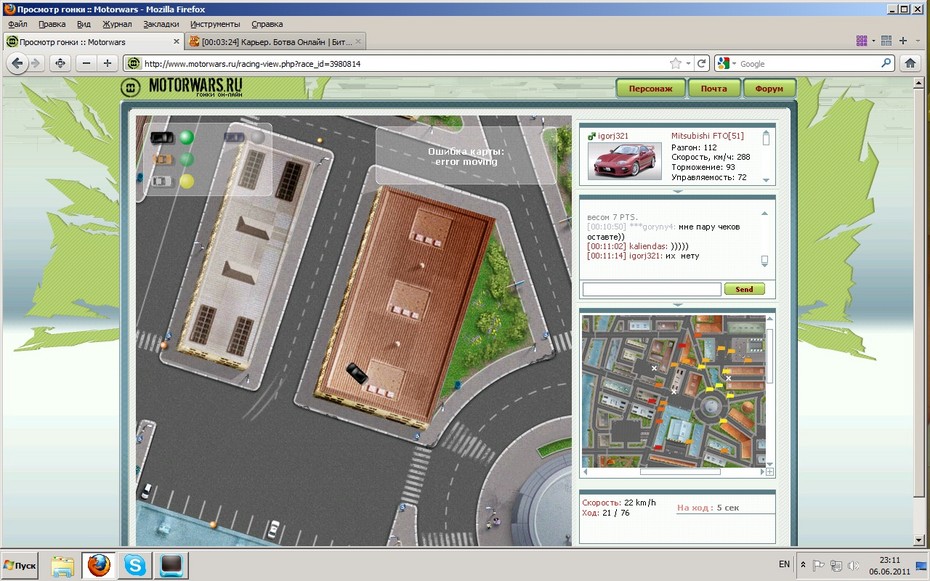
Task: Start the search using the magnifier icon
Action: point(886,63)
